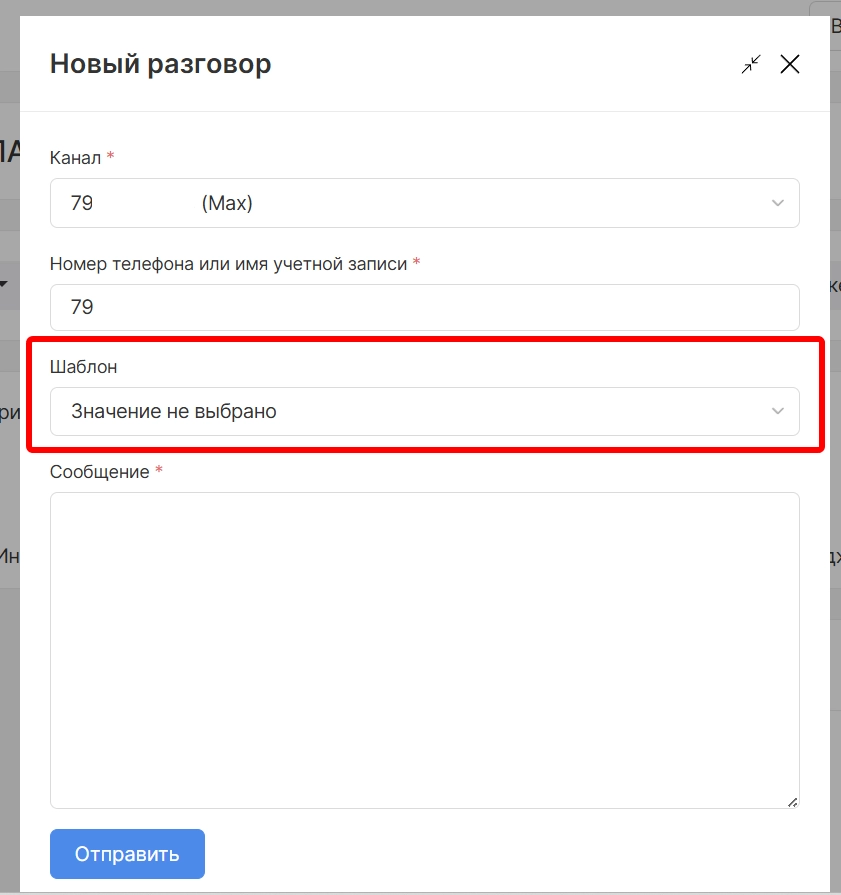
Task: Click inside the Сообщение message text area
Action: pyautogui.click(x=424, y=650)
